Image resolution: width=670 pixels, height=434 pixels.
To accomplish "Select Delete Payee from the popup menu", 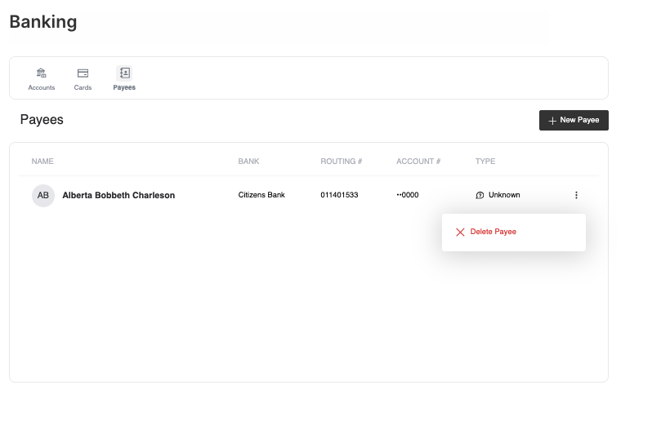I will point(493,232).
